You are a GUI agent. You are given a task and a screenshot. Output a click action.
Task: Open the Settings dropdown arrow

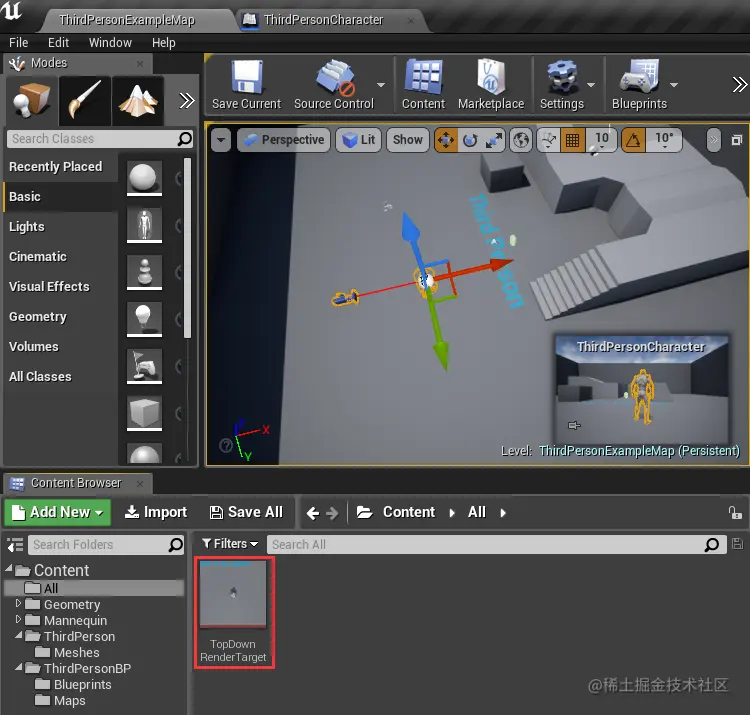[x=591, y=85]
